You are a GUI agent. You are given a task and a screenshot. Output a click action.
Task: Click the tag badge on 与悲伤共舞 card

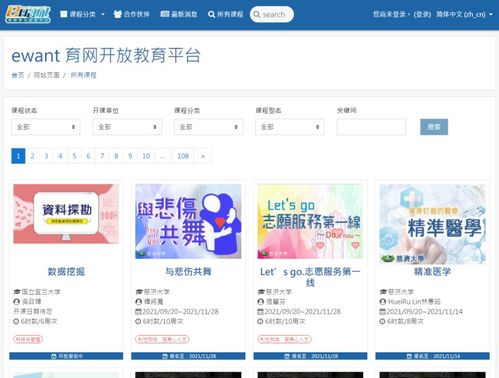[162, 339]
